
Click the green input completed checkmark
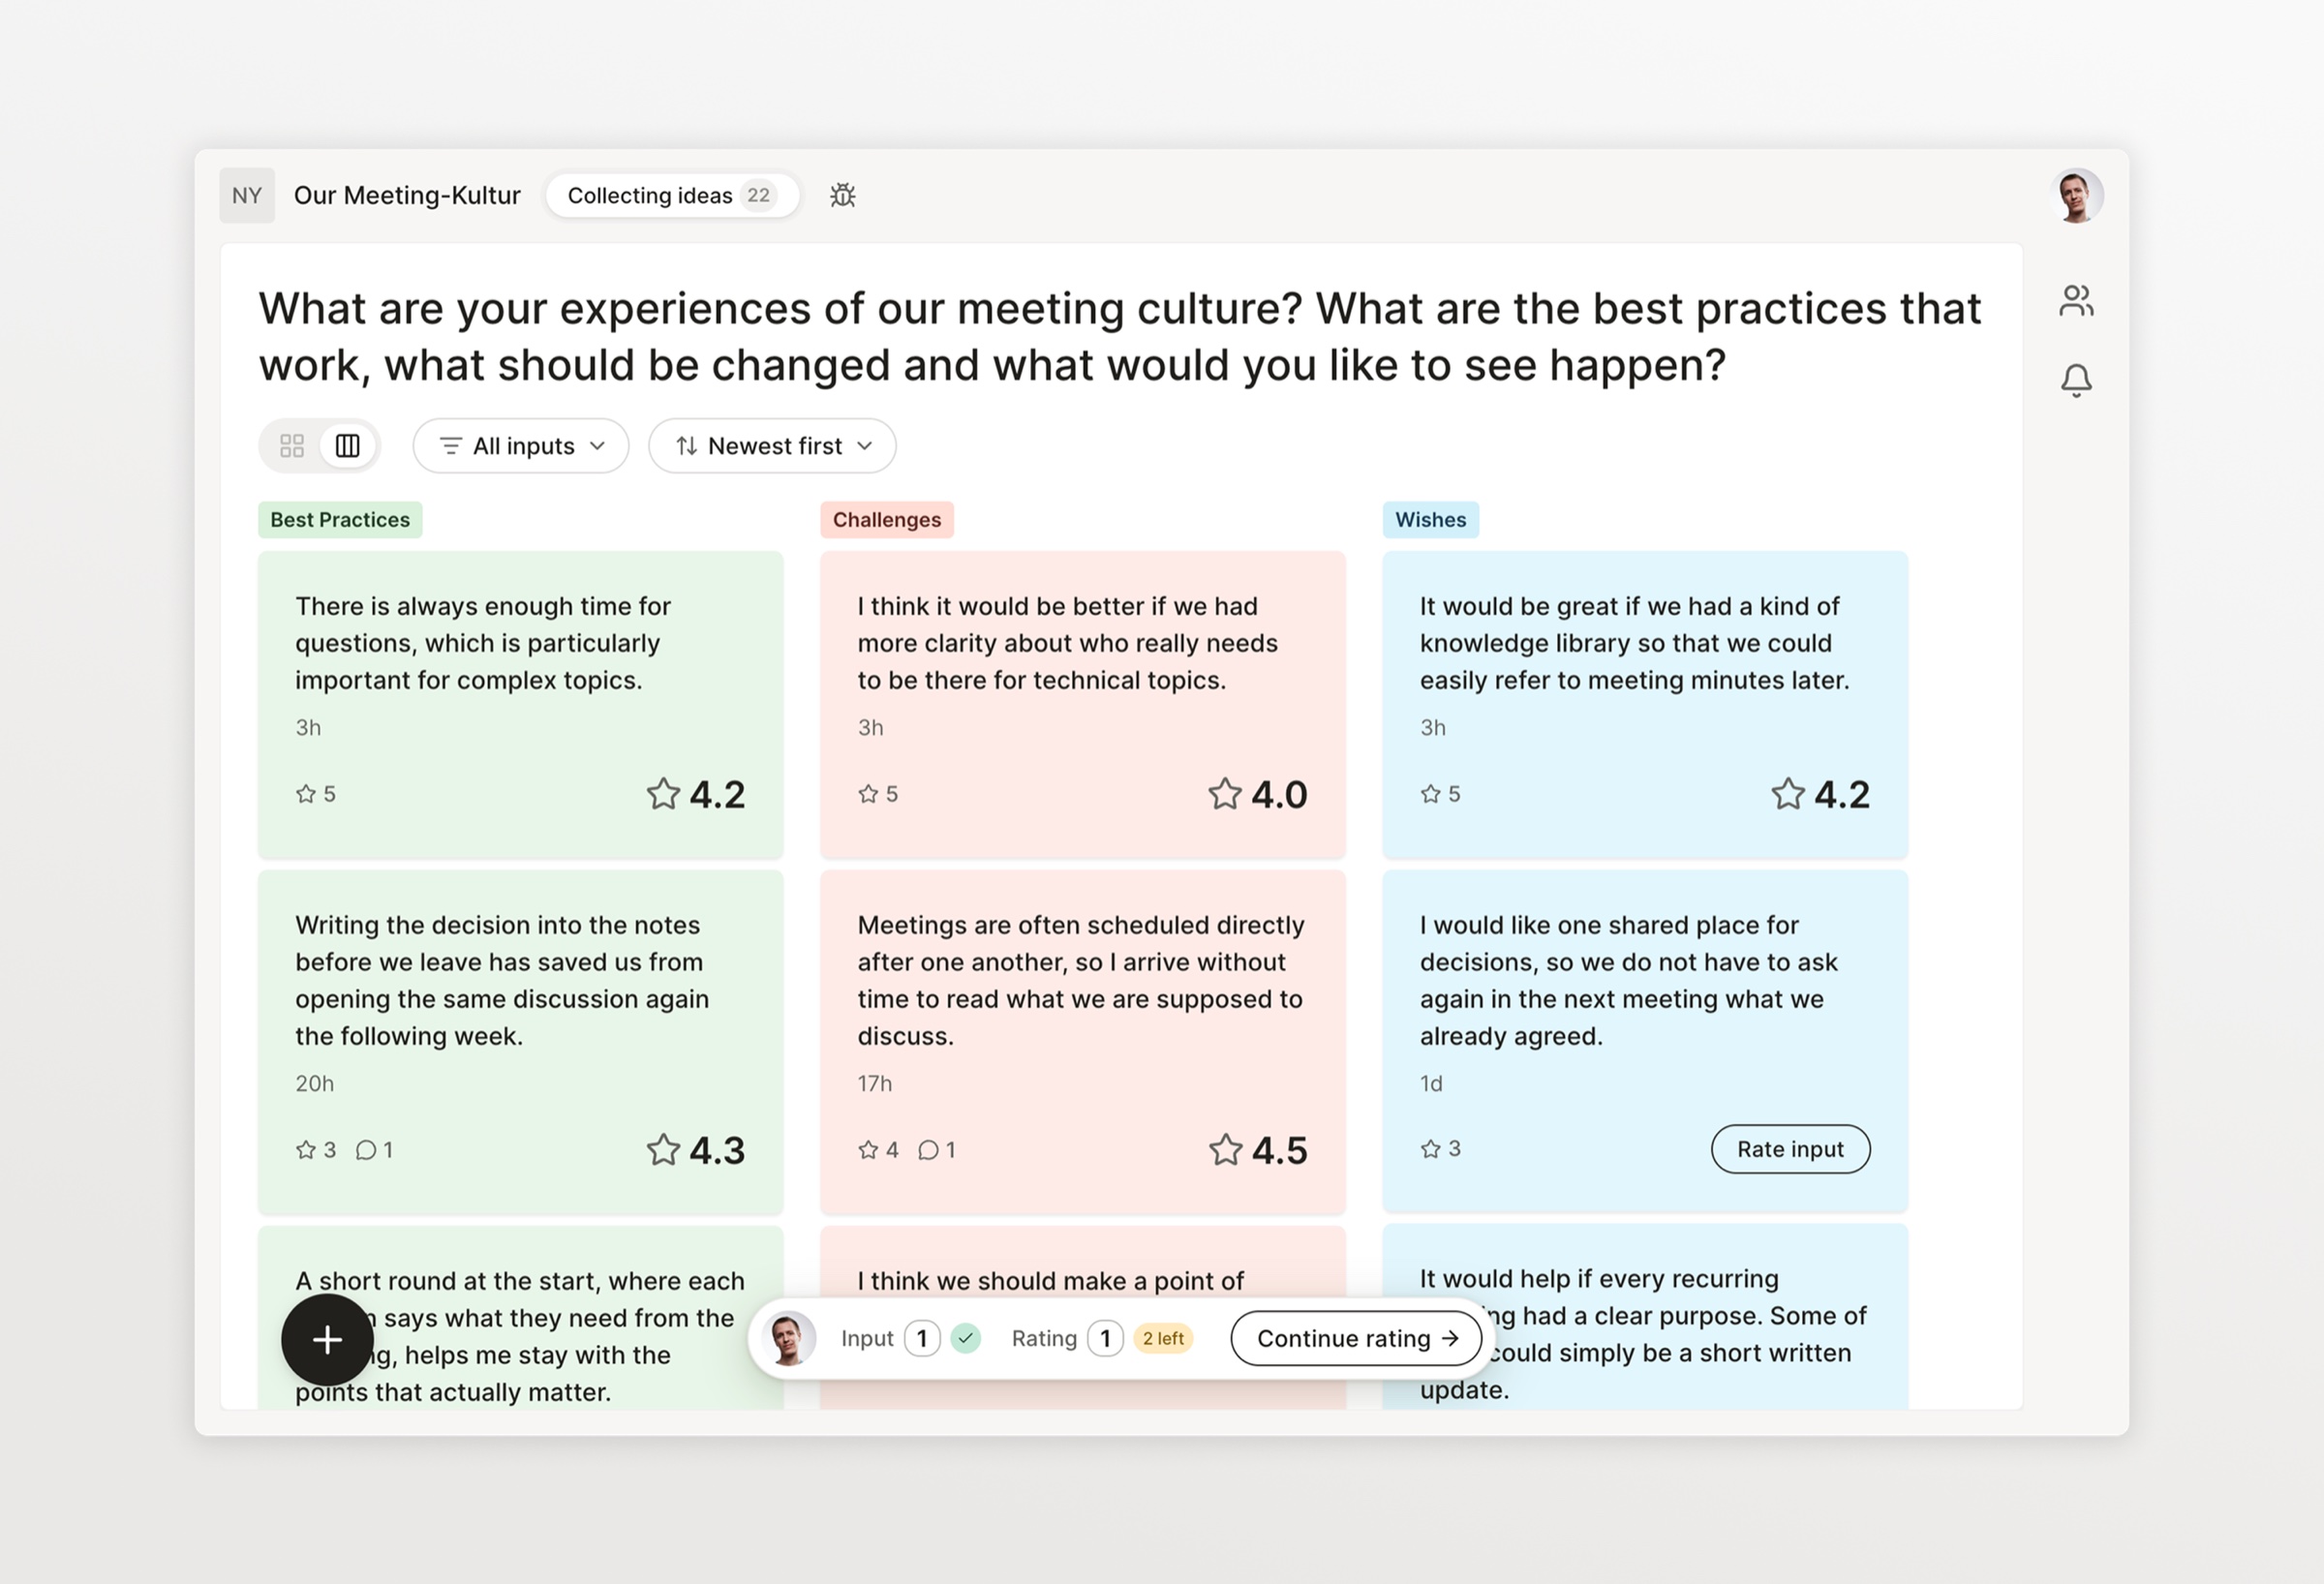coord(965,1338)
